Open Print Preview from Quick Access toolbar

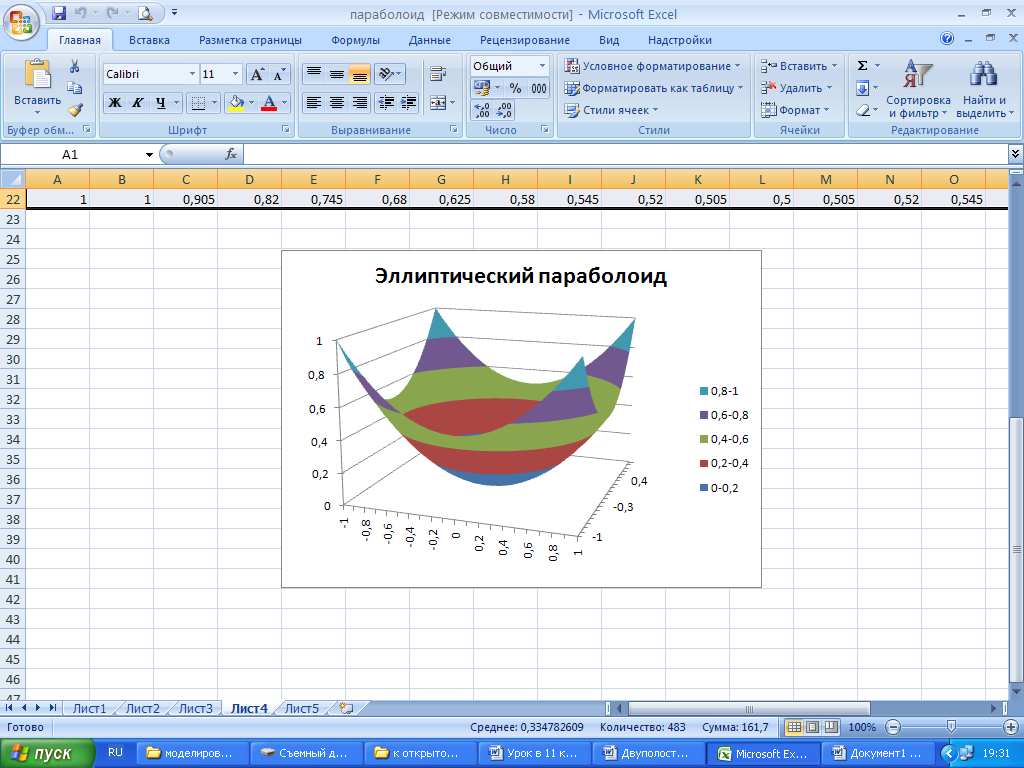click(145, 12)
